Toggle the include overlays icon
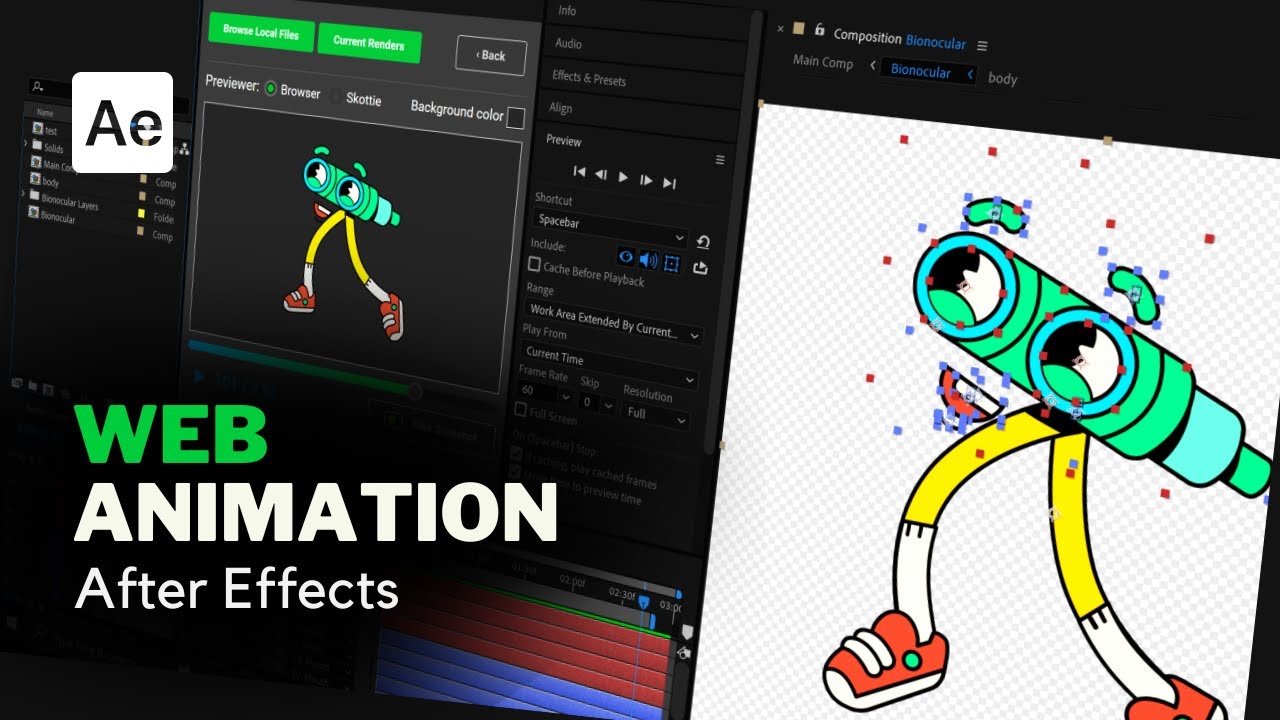This screenshot has height=720, width=1280. coord(671,263)
